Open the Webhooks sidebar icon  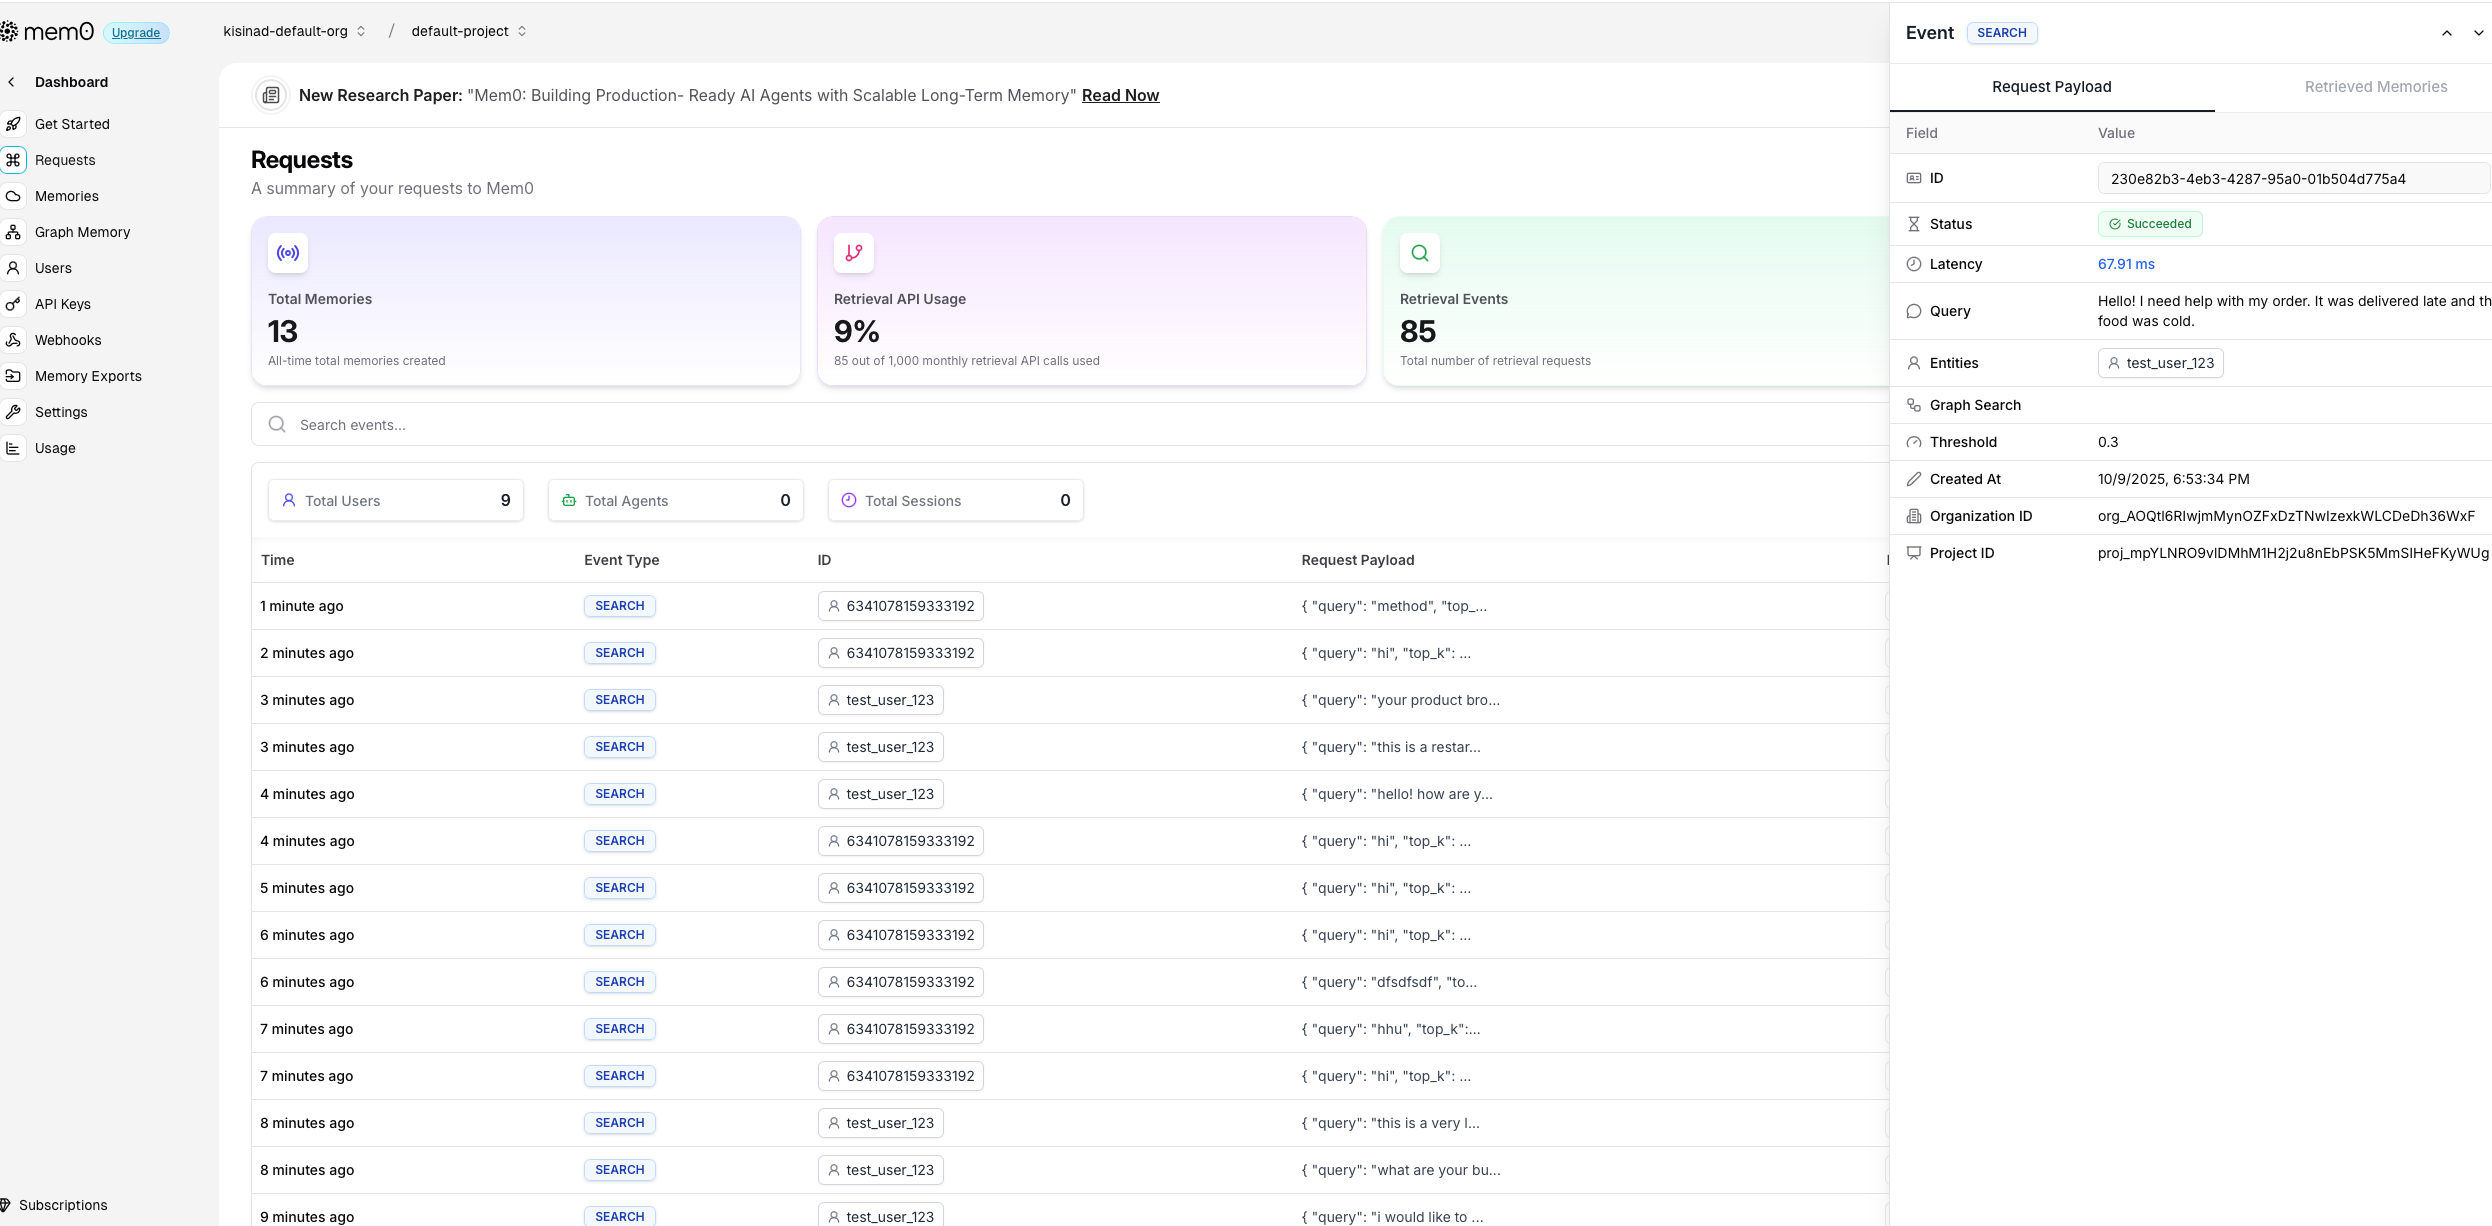(x=13, y=340)
